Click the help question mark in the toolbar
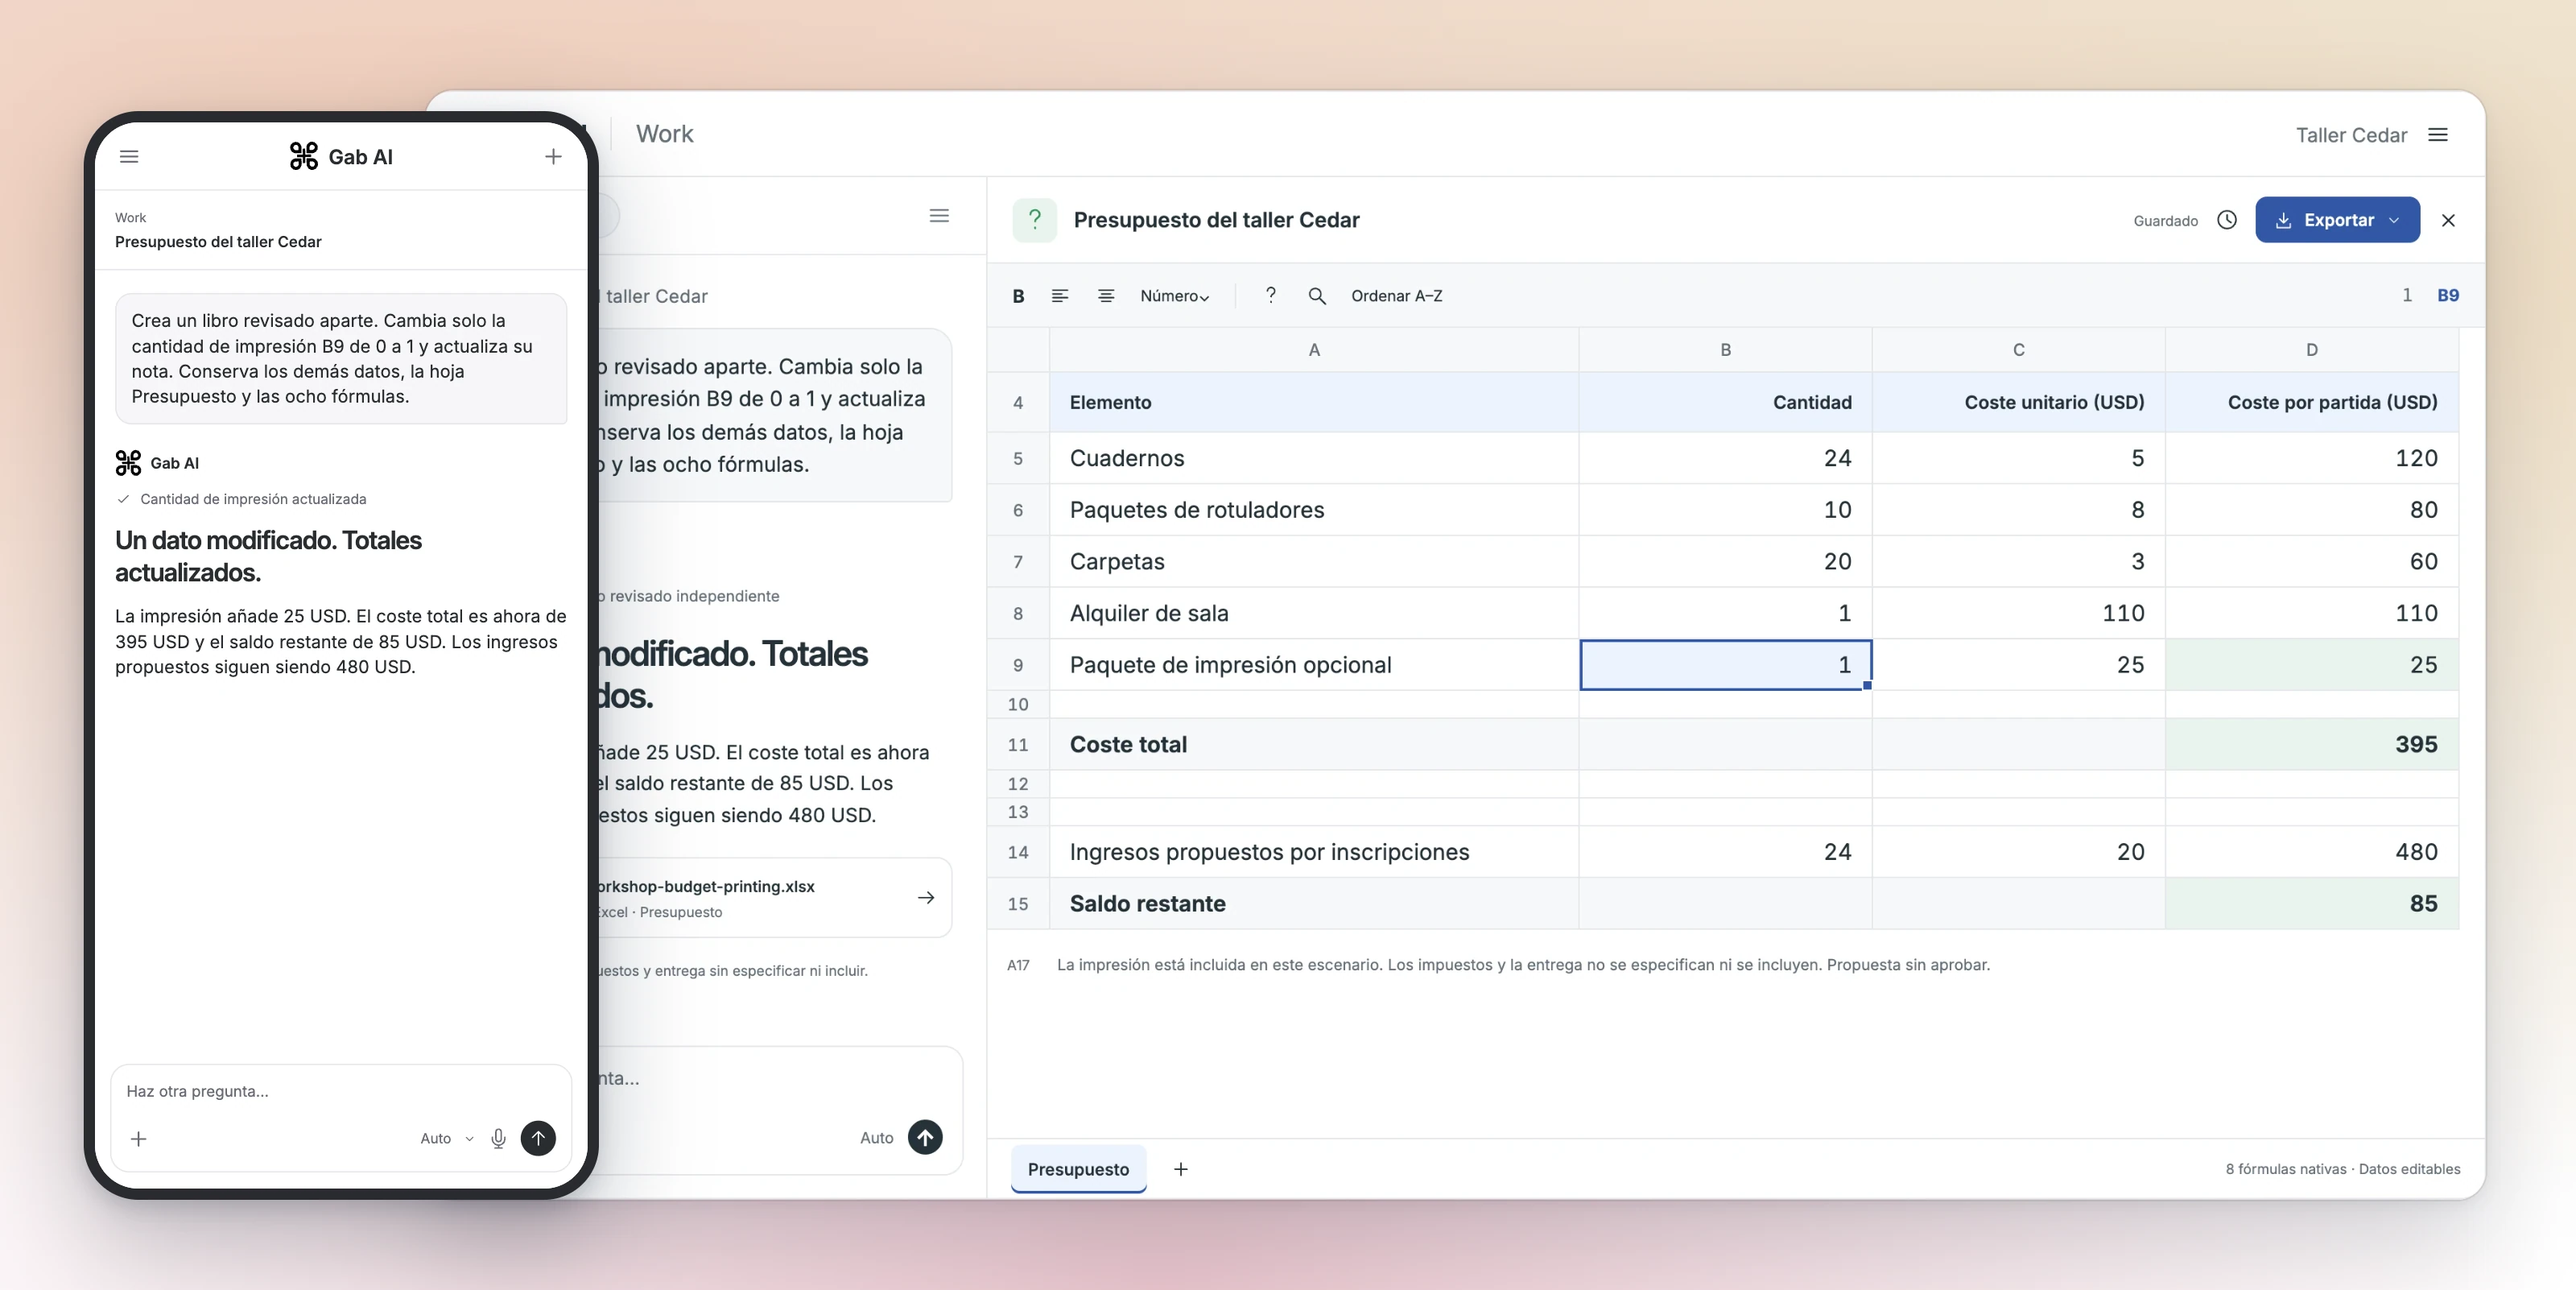Viewport: 2576px width, 1290px height. [1270, 295]
